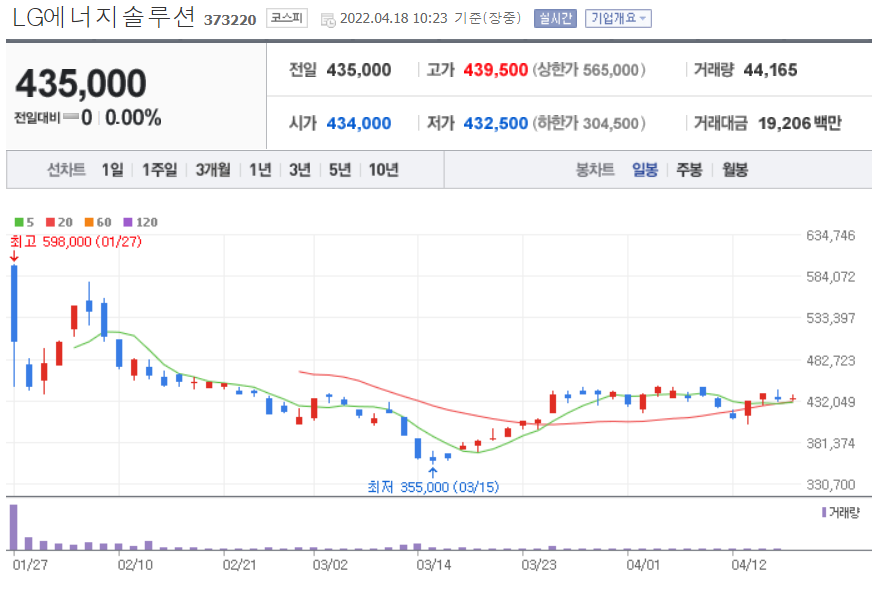
Task: Click the 381,374 price axis label
Action: click(x=831, y=443)
